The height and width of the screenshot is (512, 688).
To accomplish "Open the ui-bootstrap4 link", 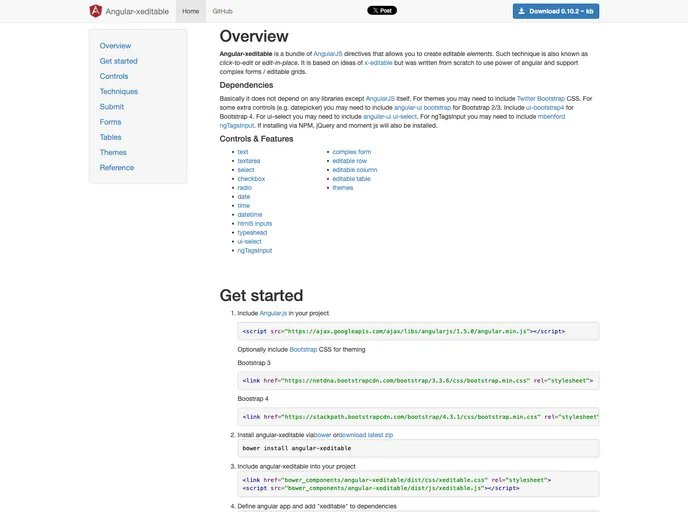I will tap(545, 107).
